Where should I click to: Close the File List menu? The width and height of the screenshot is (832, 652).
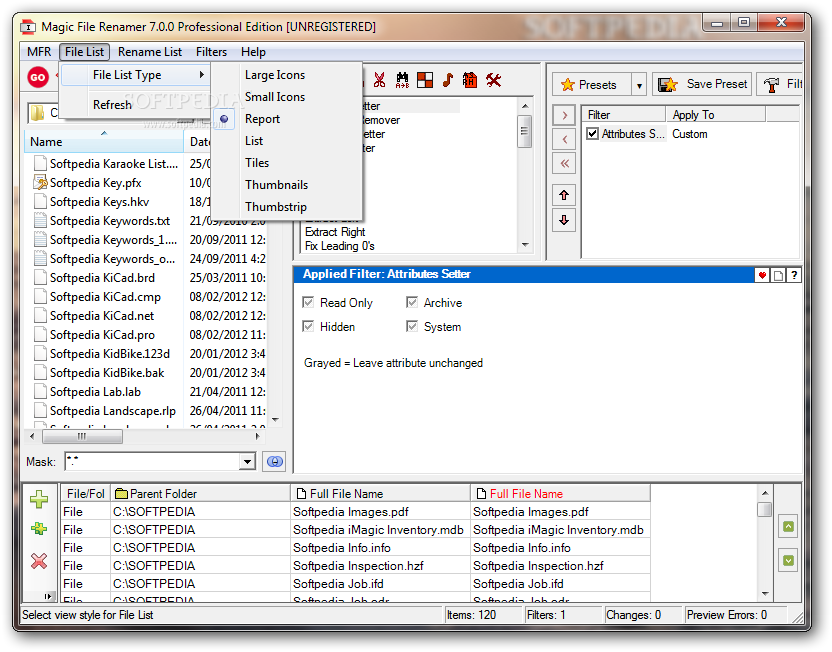[84, 52]
